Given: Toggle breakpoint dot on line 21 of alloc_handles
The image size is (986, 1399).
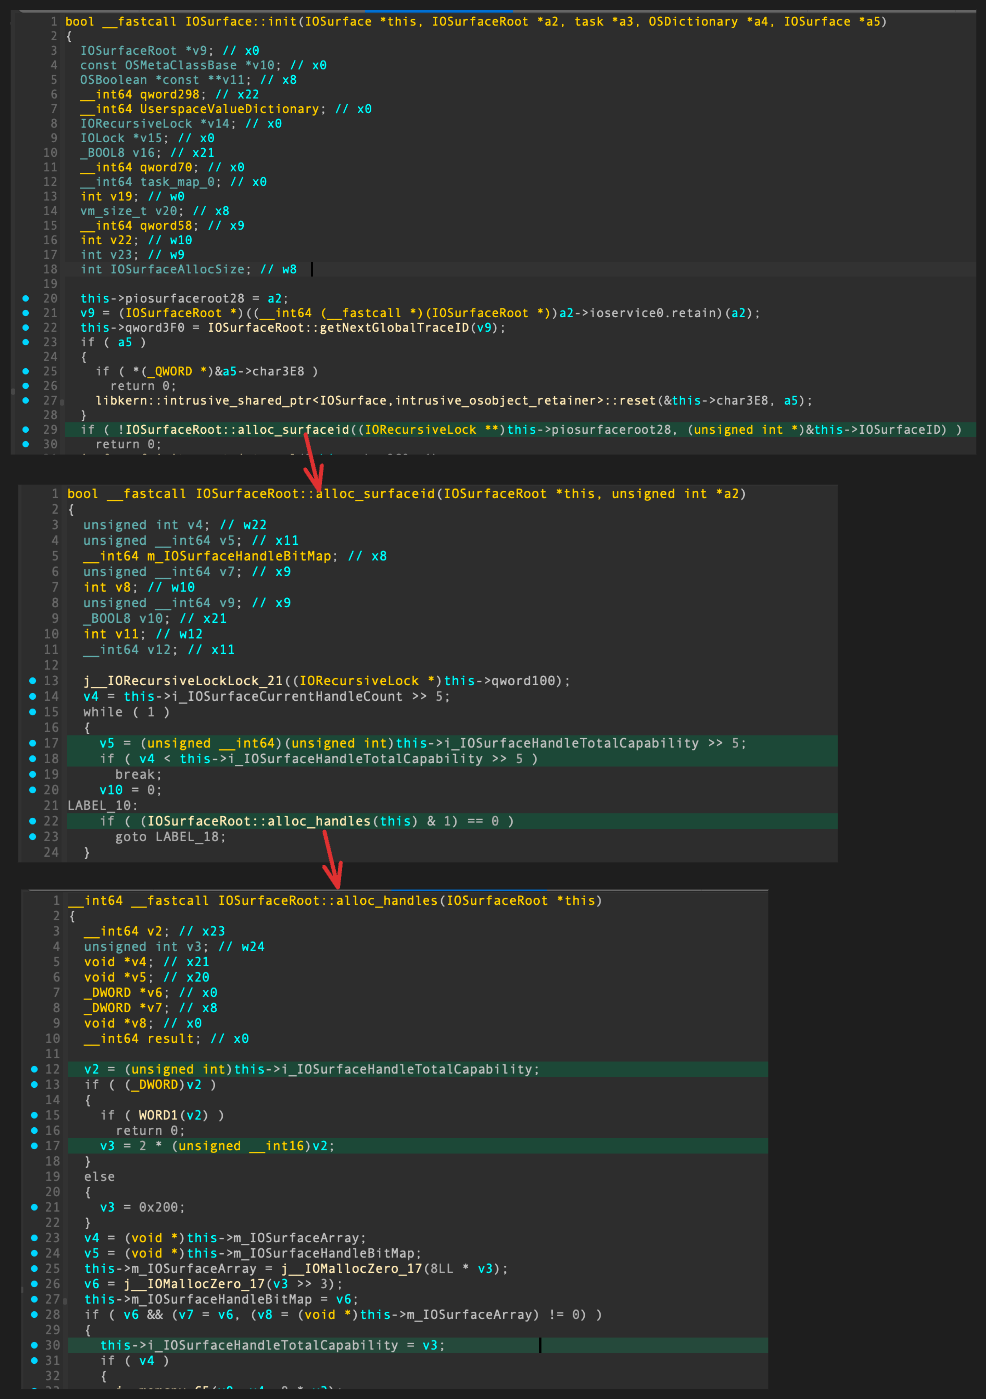Looking at the screenshot, I should point(34,1207).
